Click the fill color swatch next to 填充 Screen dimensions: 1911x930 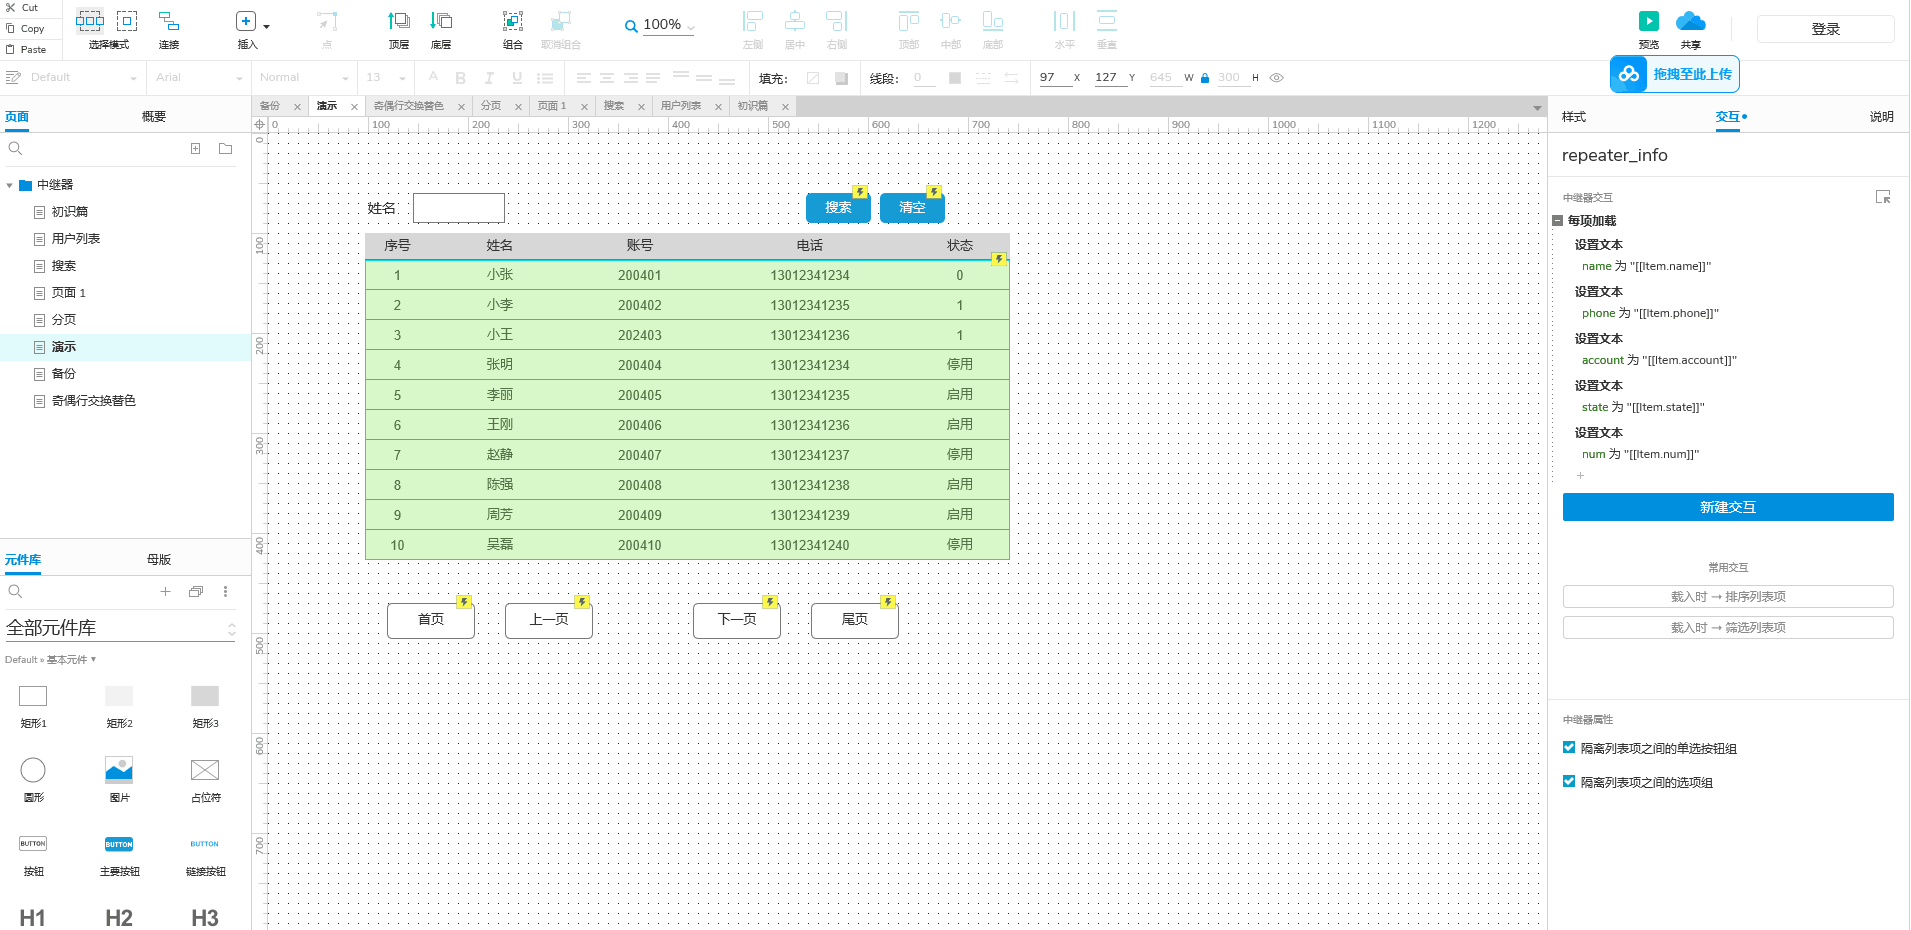[813, 78]
